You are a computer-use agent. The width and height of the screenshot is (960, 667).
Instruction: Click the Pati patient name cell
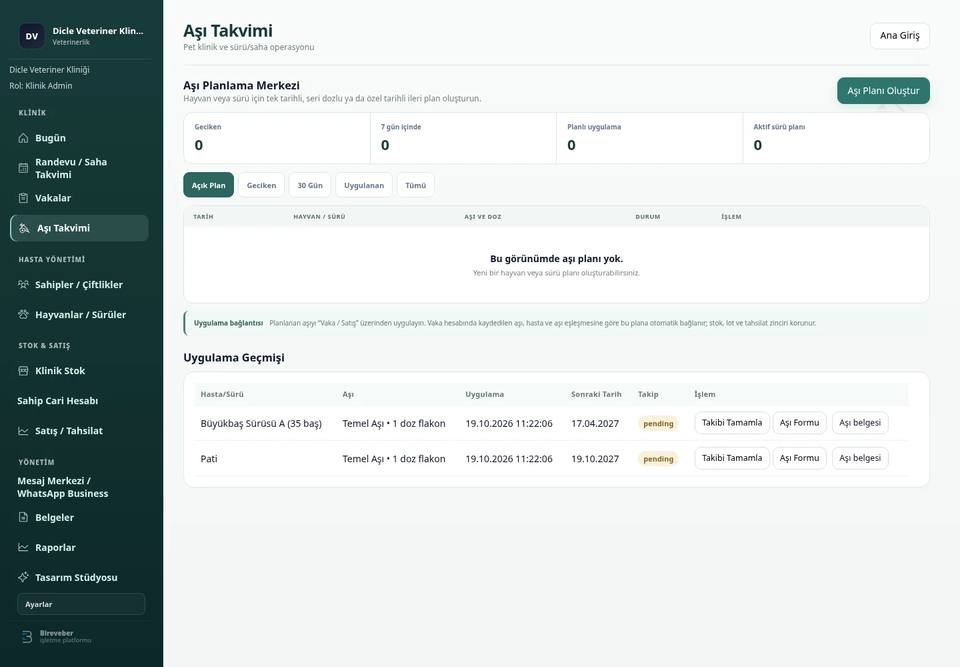(x=209, y=459)
